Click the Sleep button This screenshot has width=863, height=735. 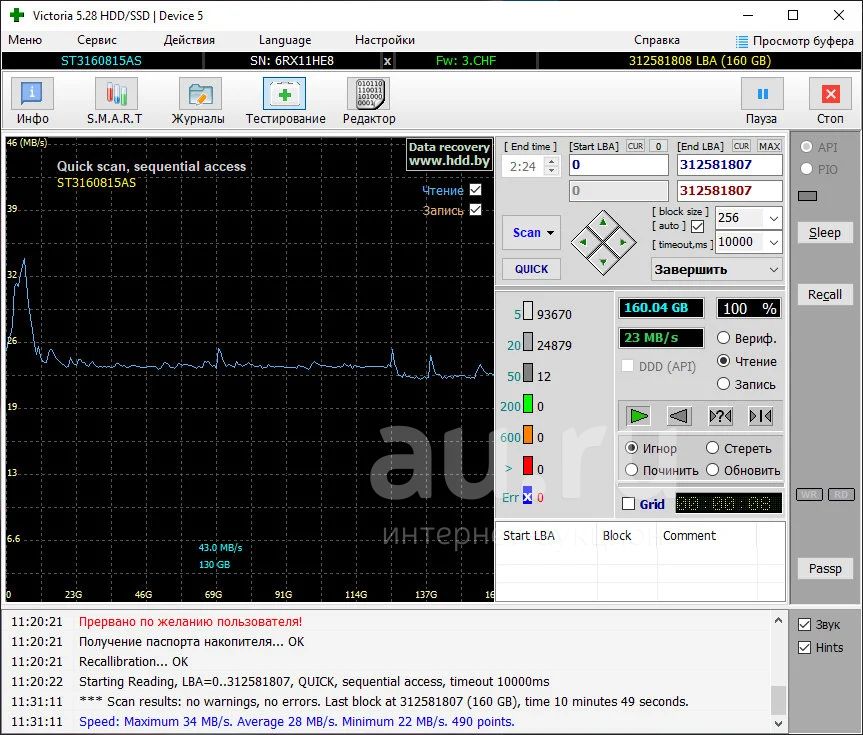824,233
